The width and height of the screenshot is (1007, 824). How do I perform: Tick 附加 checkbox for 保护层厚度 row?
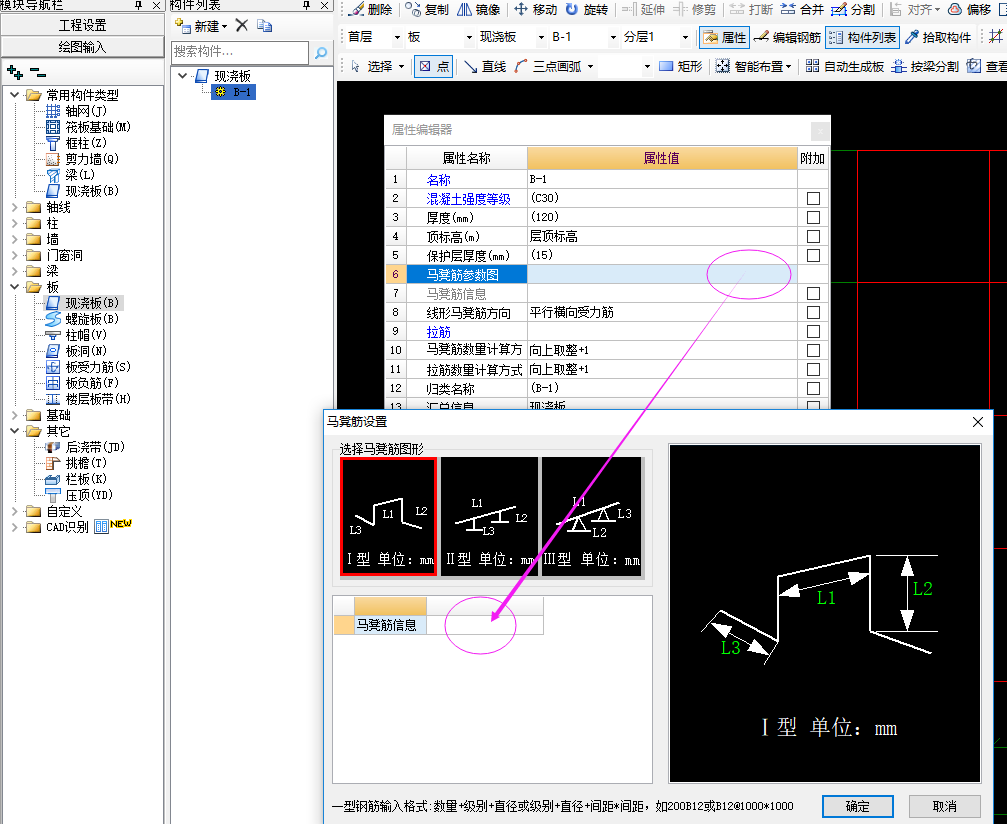click(x=813, y=256)
